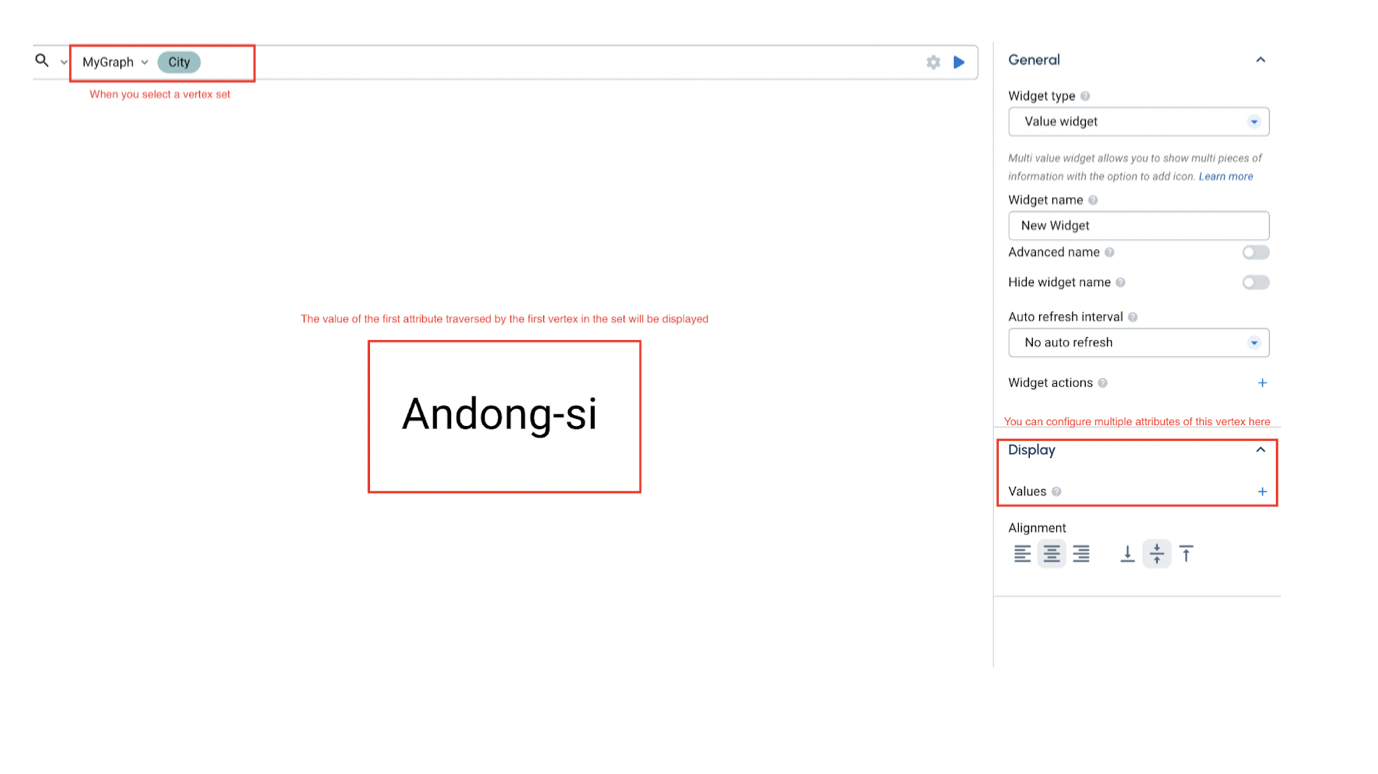Align text right

pos(1081,554)
